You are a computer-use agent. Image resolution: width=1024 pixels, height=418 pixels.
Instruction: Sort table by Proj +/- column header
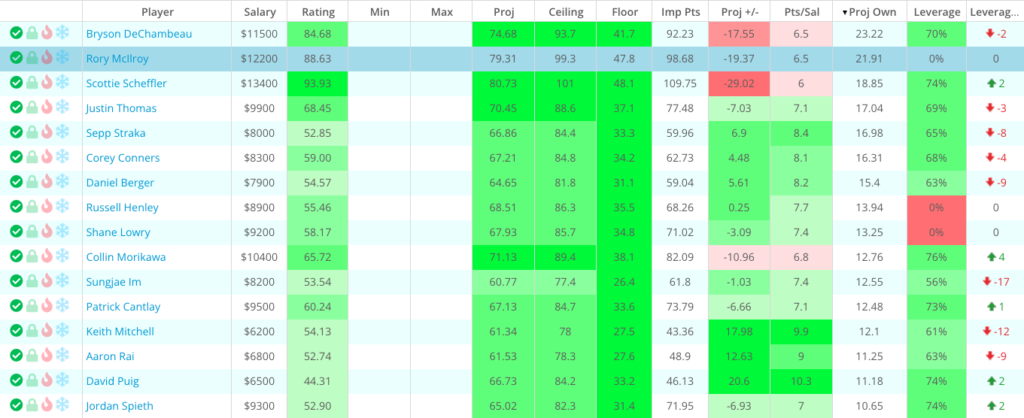(x=739, y=12)
